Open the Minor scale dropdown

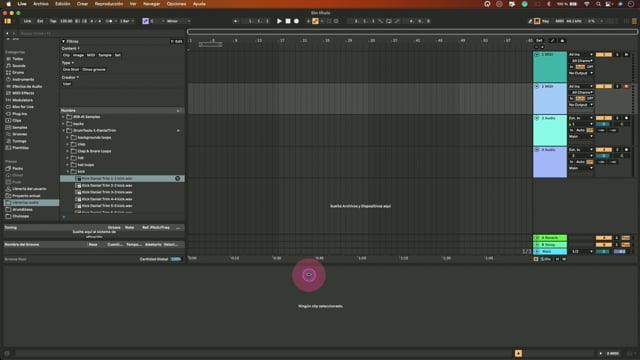(178, 21)
